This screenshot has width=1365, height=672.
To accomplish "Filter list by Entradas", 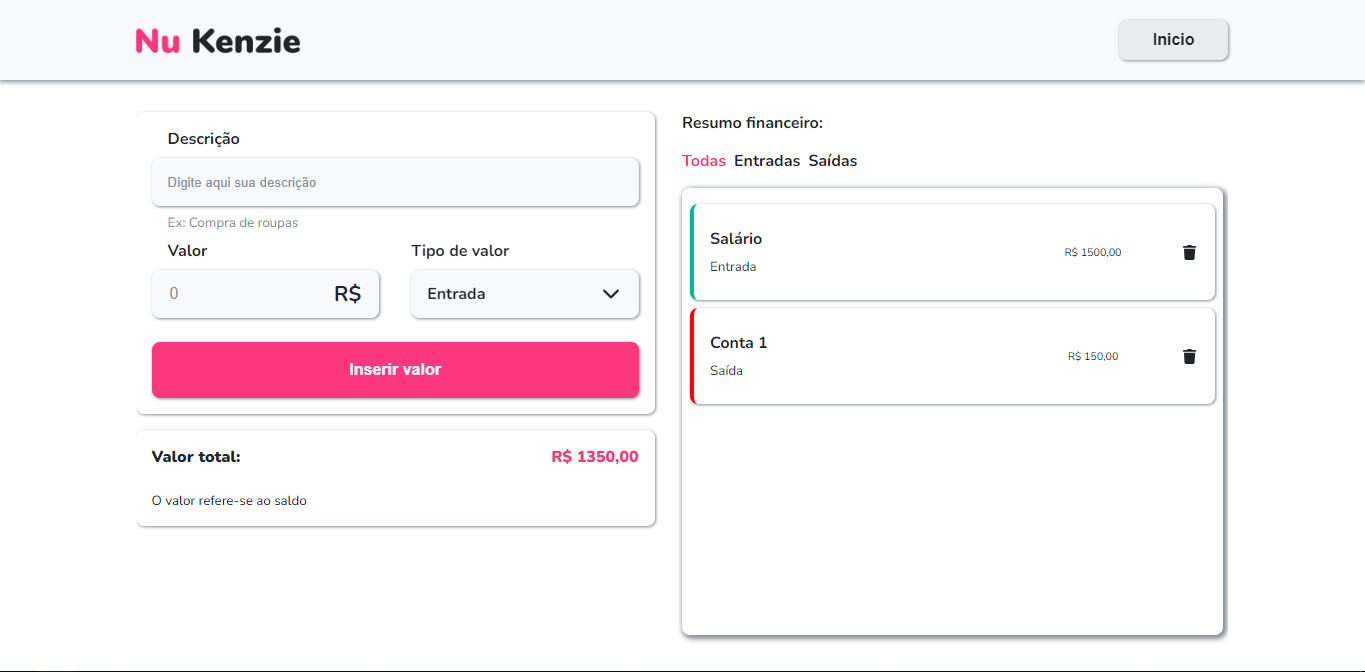I will pos(767,161).
